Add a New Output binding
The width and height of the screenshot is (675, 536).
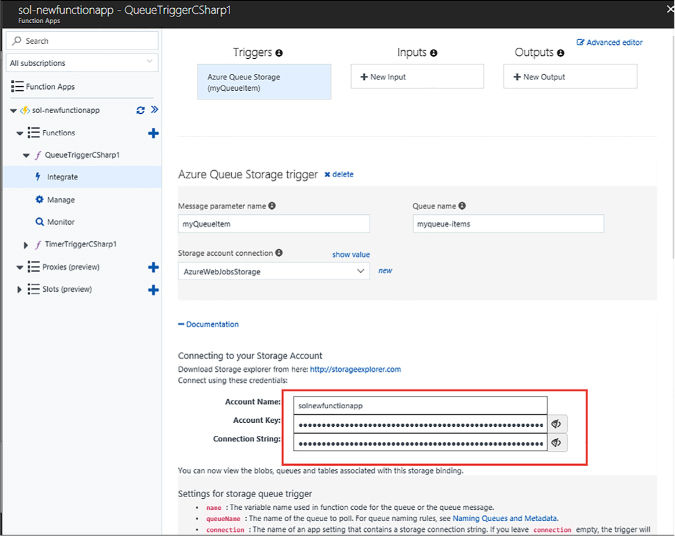click(570, 77)
